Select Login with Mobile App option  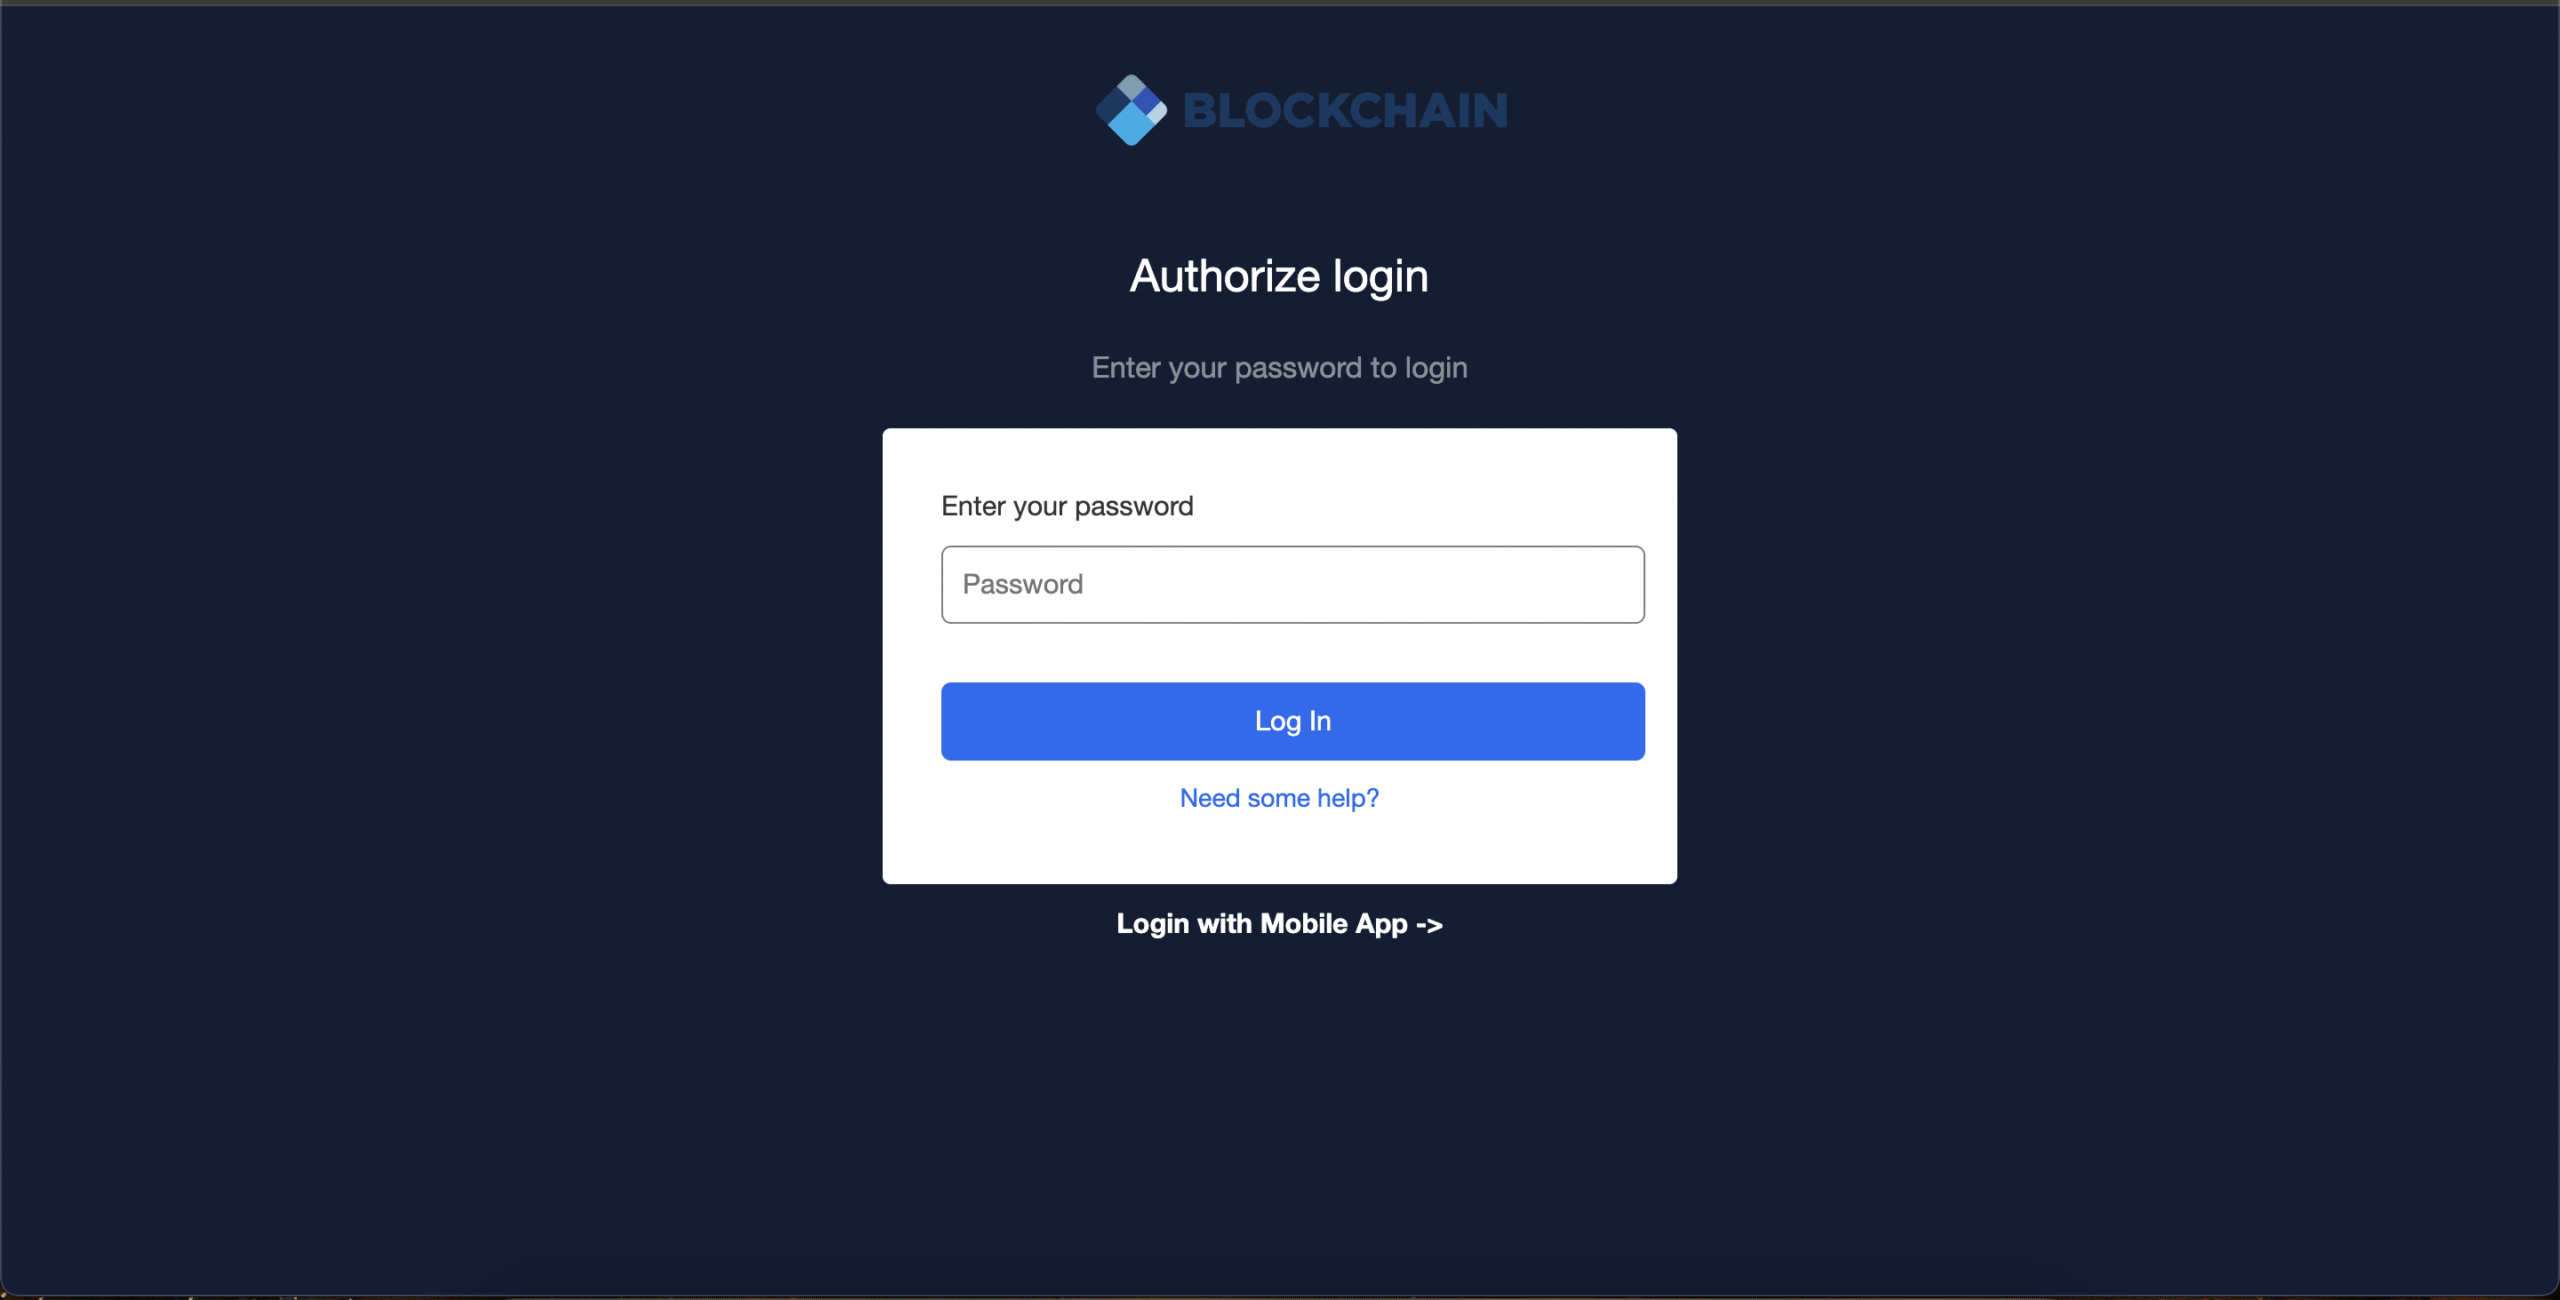(x=1279, y=924)
